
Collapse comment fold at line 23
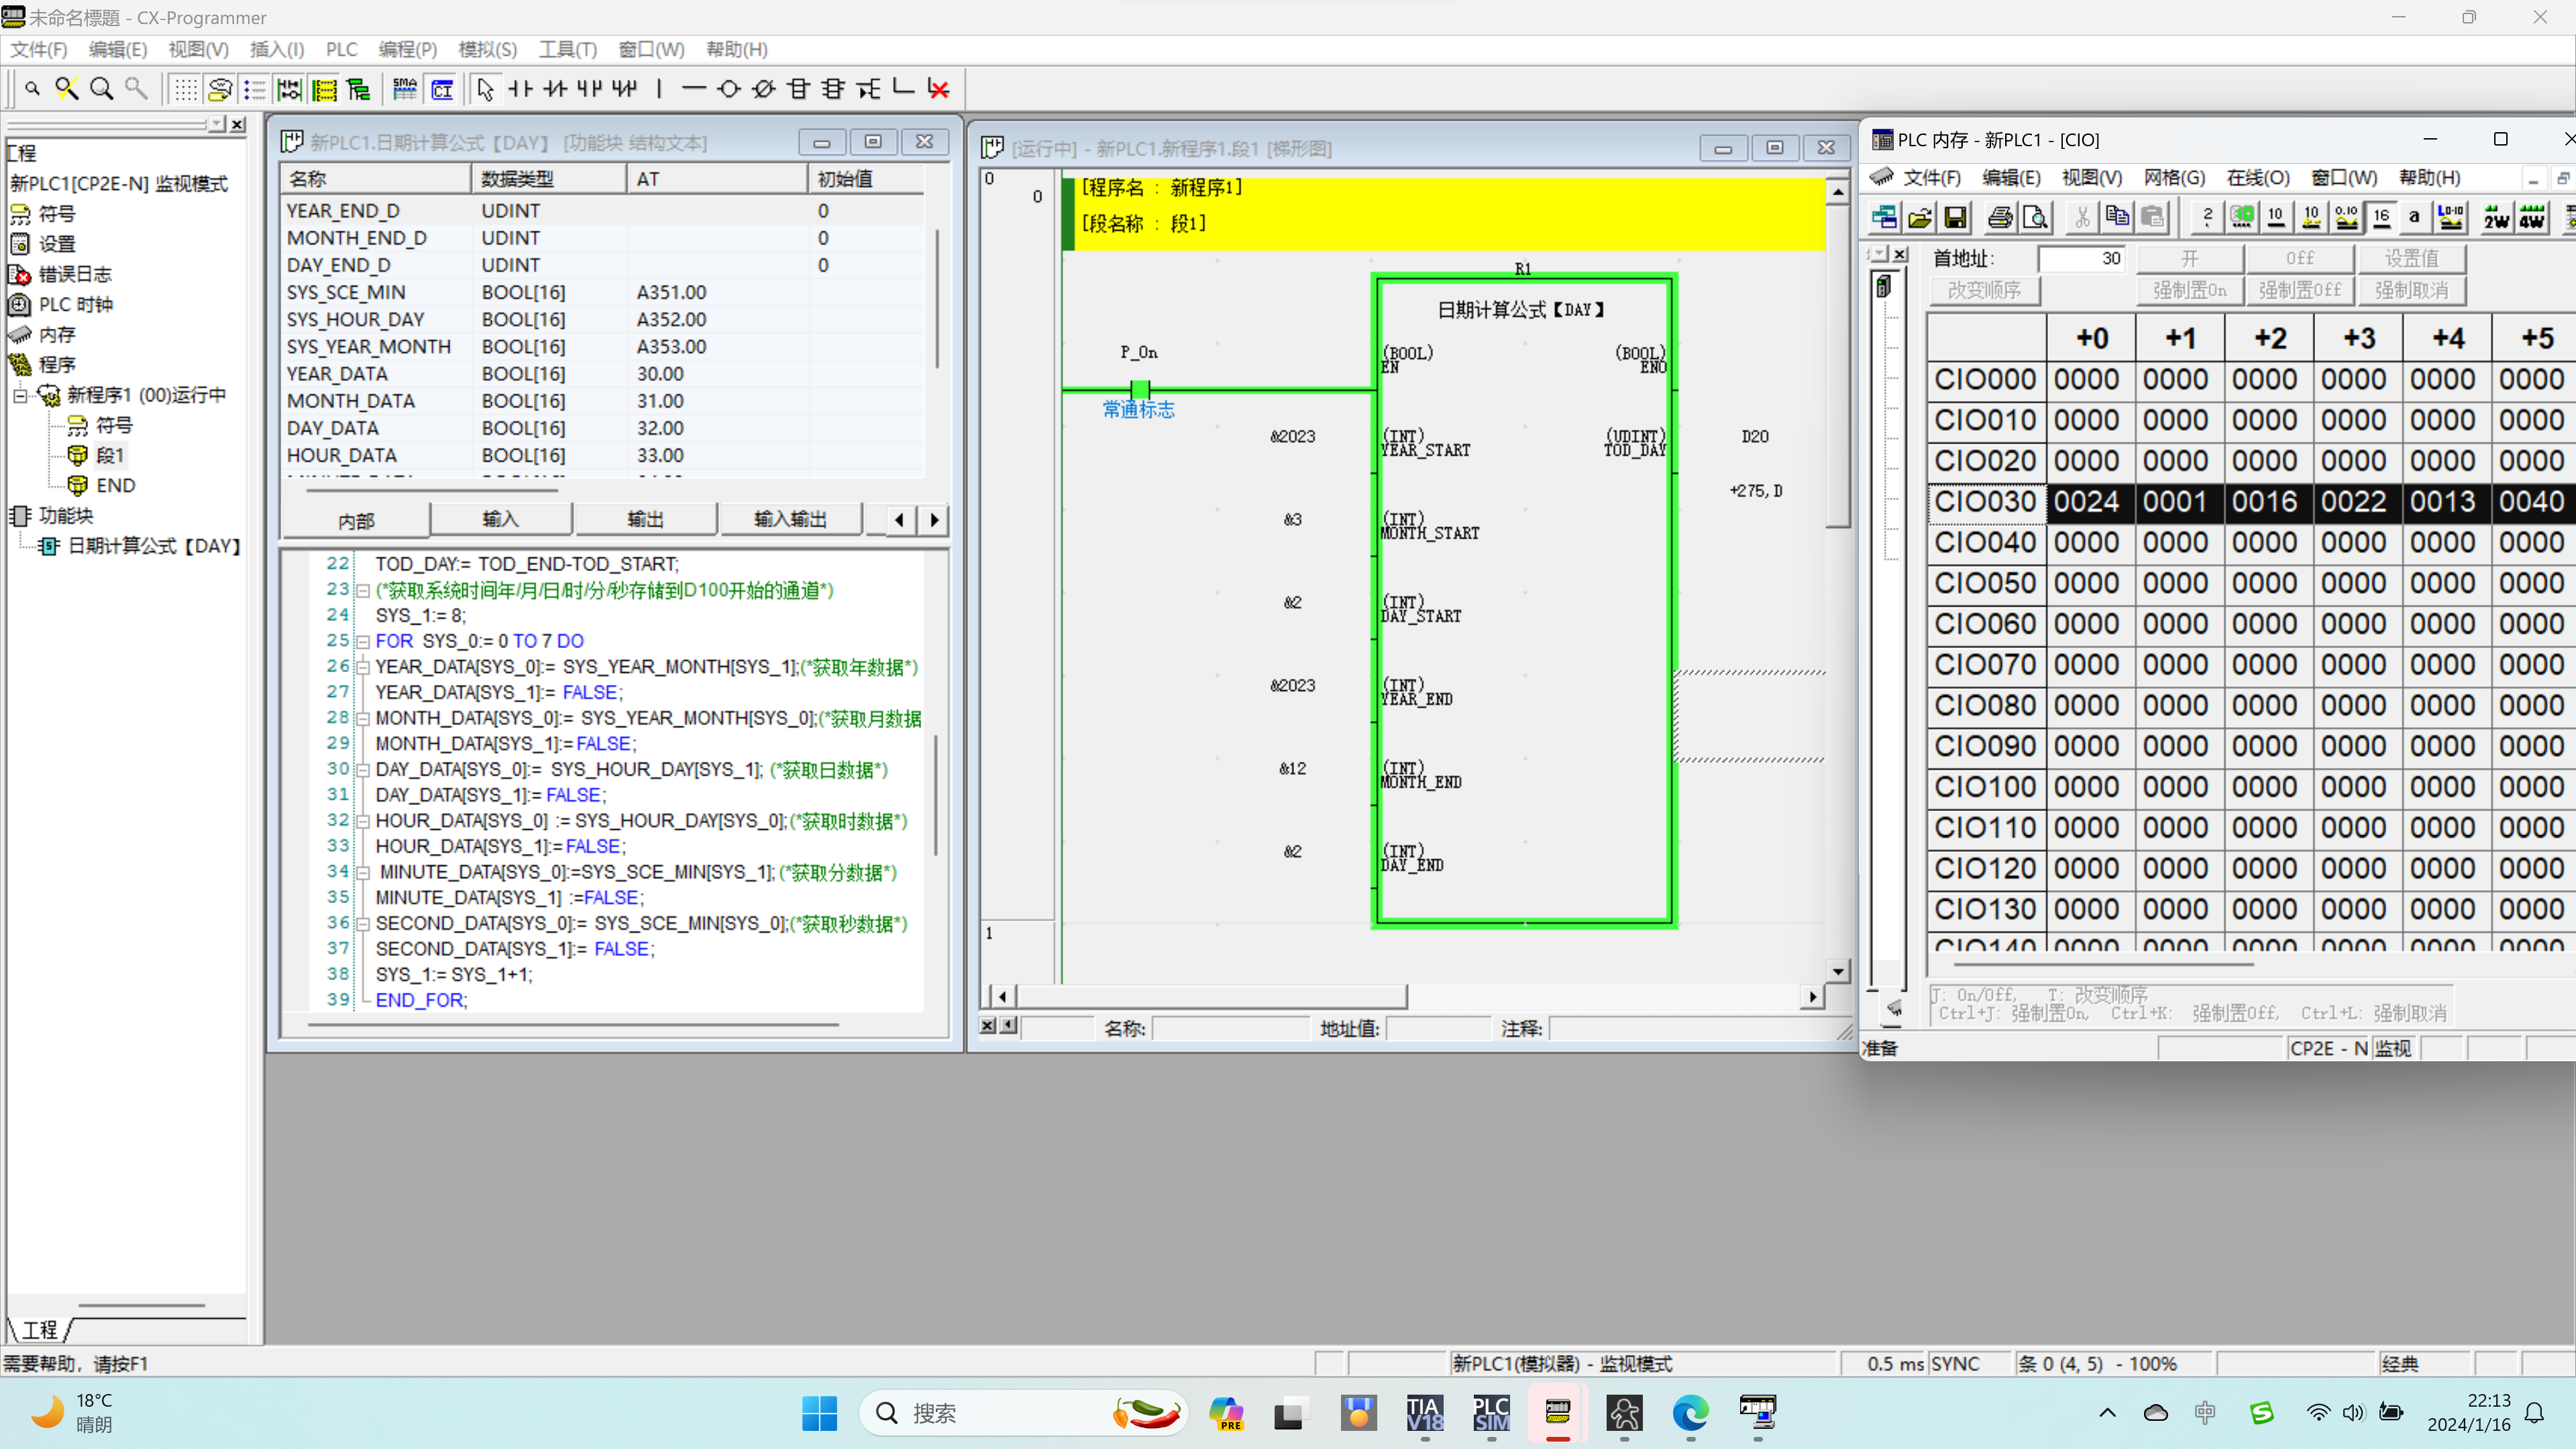[x=364, y=590]
